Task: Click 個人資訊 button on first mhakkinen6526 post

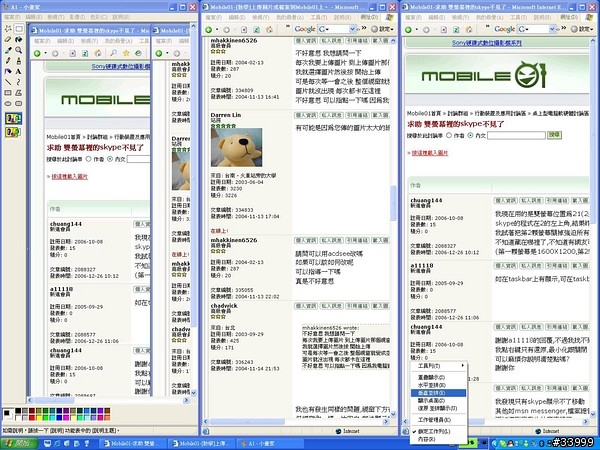Action: [x=305, y=41]
